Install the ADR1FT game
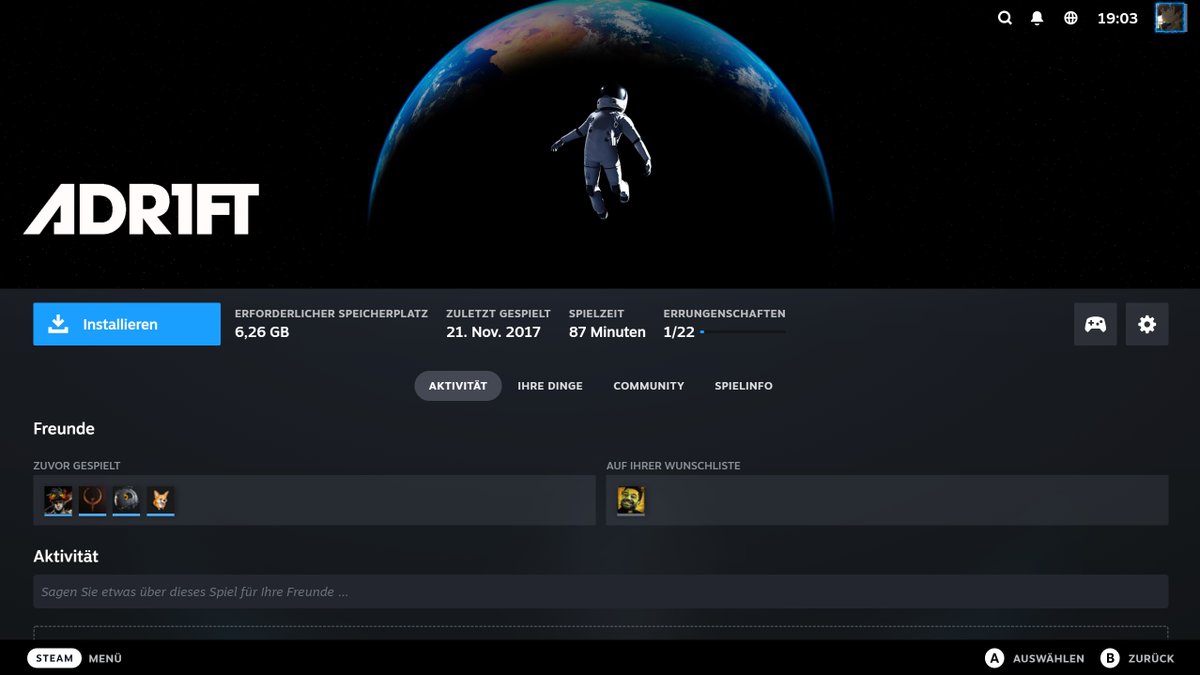This screenshot has height=675, width=1200. 127,324
